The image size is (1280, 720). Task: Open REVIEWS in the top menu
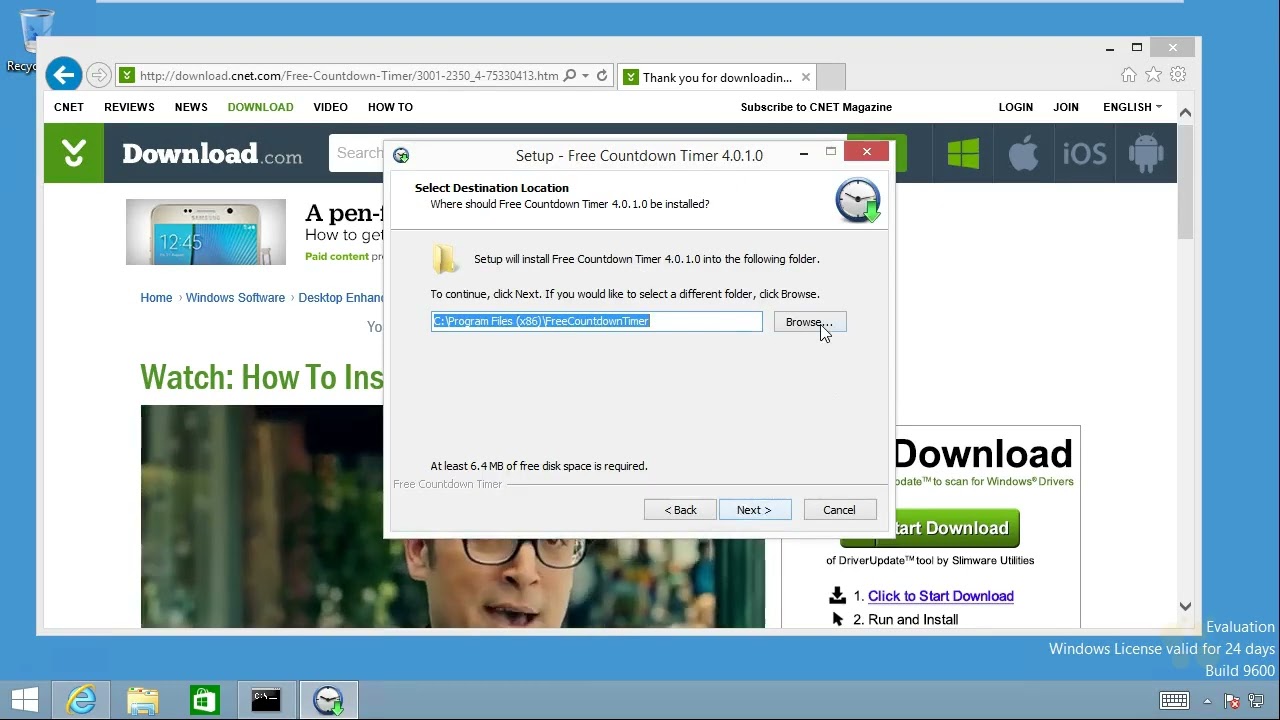(129, 107)
